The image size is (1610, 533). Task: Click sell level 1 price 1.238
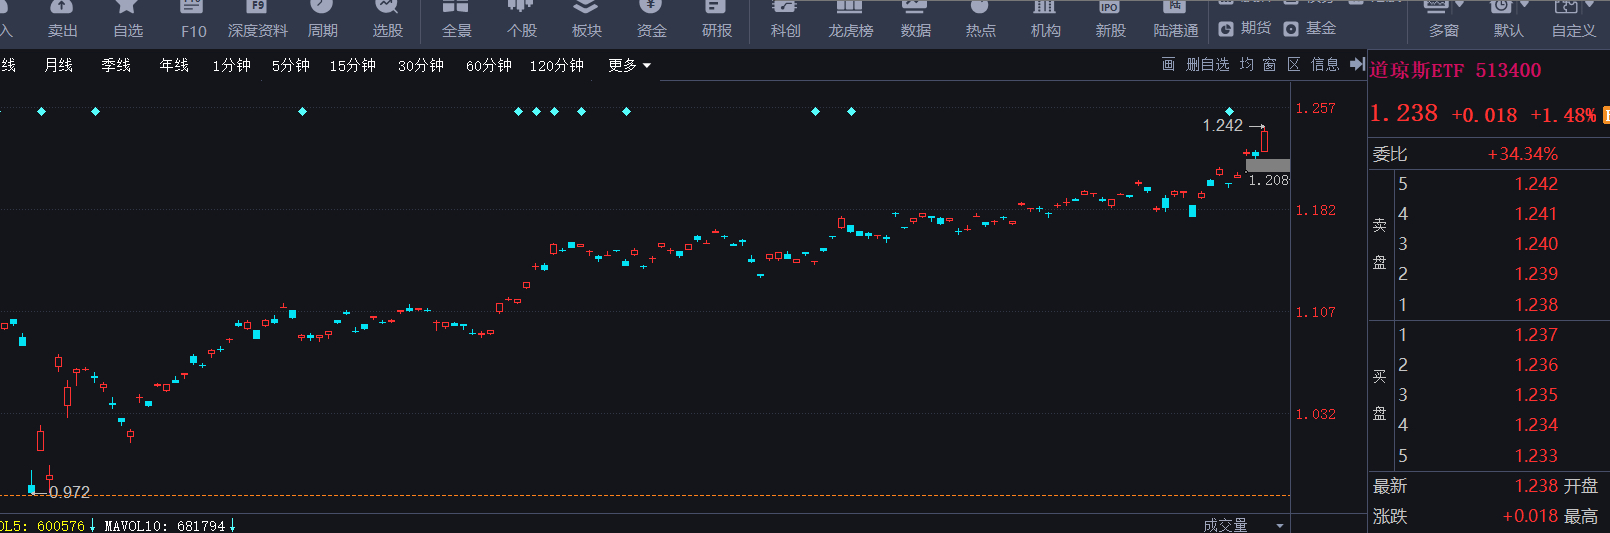(x=1536, y=305)
